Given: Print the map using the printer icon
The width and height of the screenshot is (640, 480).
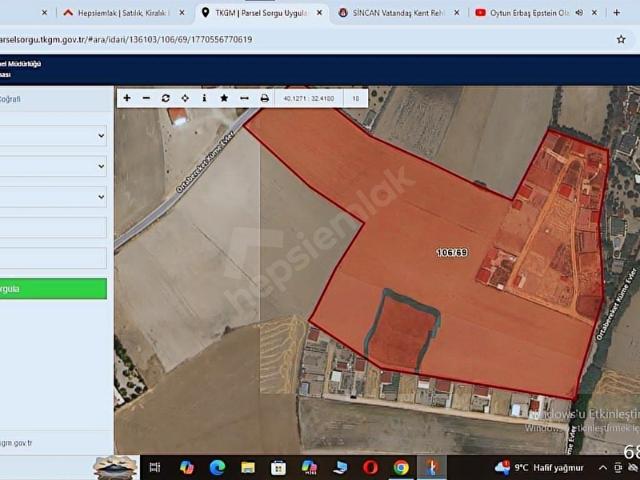Looking at the screenshot, I should [264, 98].
